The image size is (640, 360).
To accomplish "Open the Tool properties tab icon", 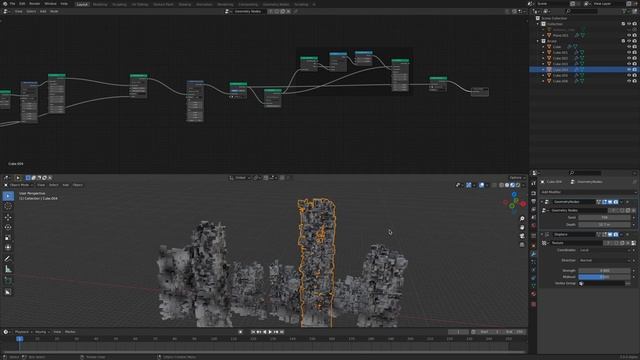I will point(533,184).
